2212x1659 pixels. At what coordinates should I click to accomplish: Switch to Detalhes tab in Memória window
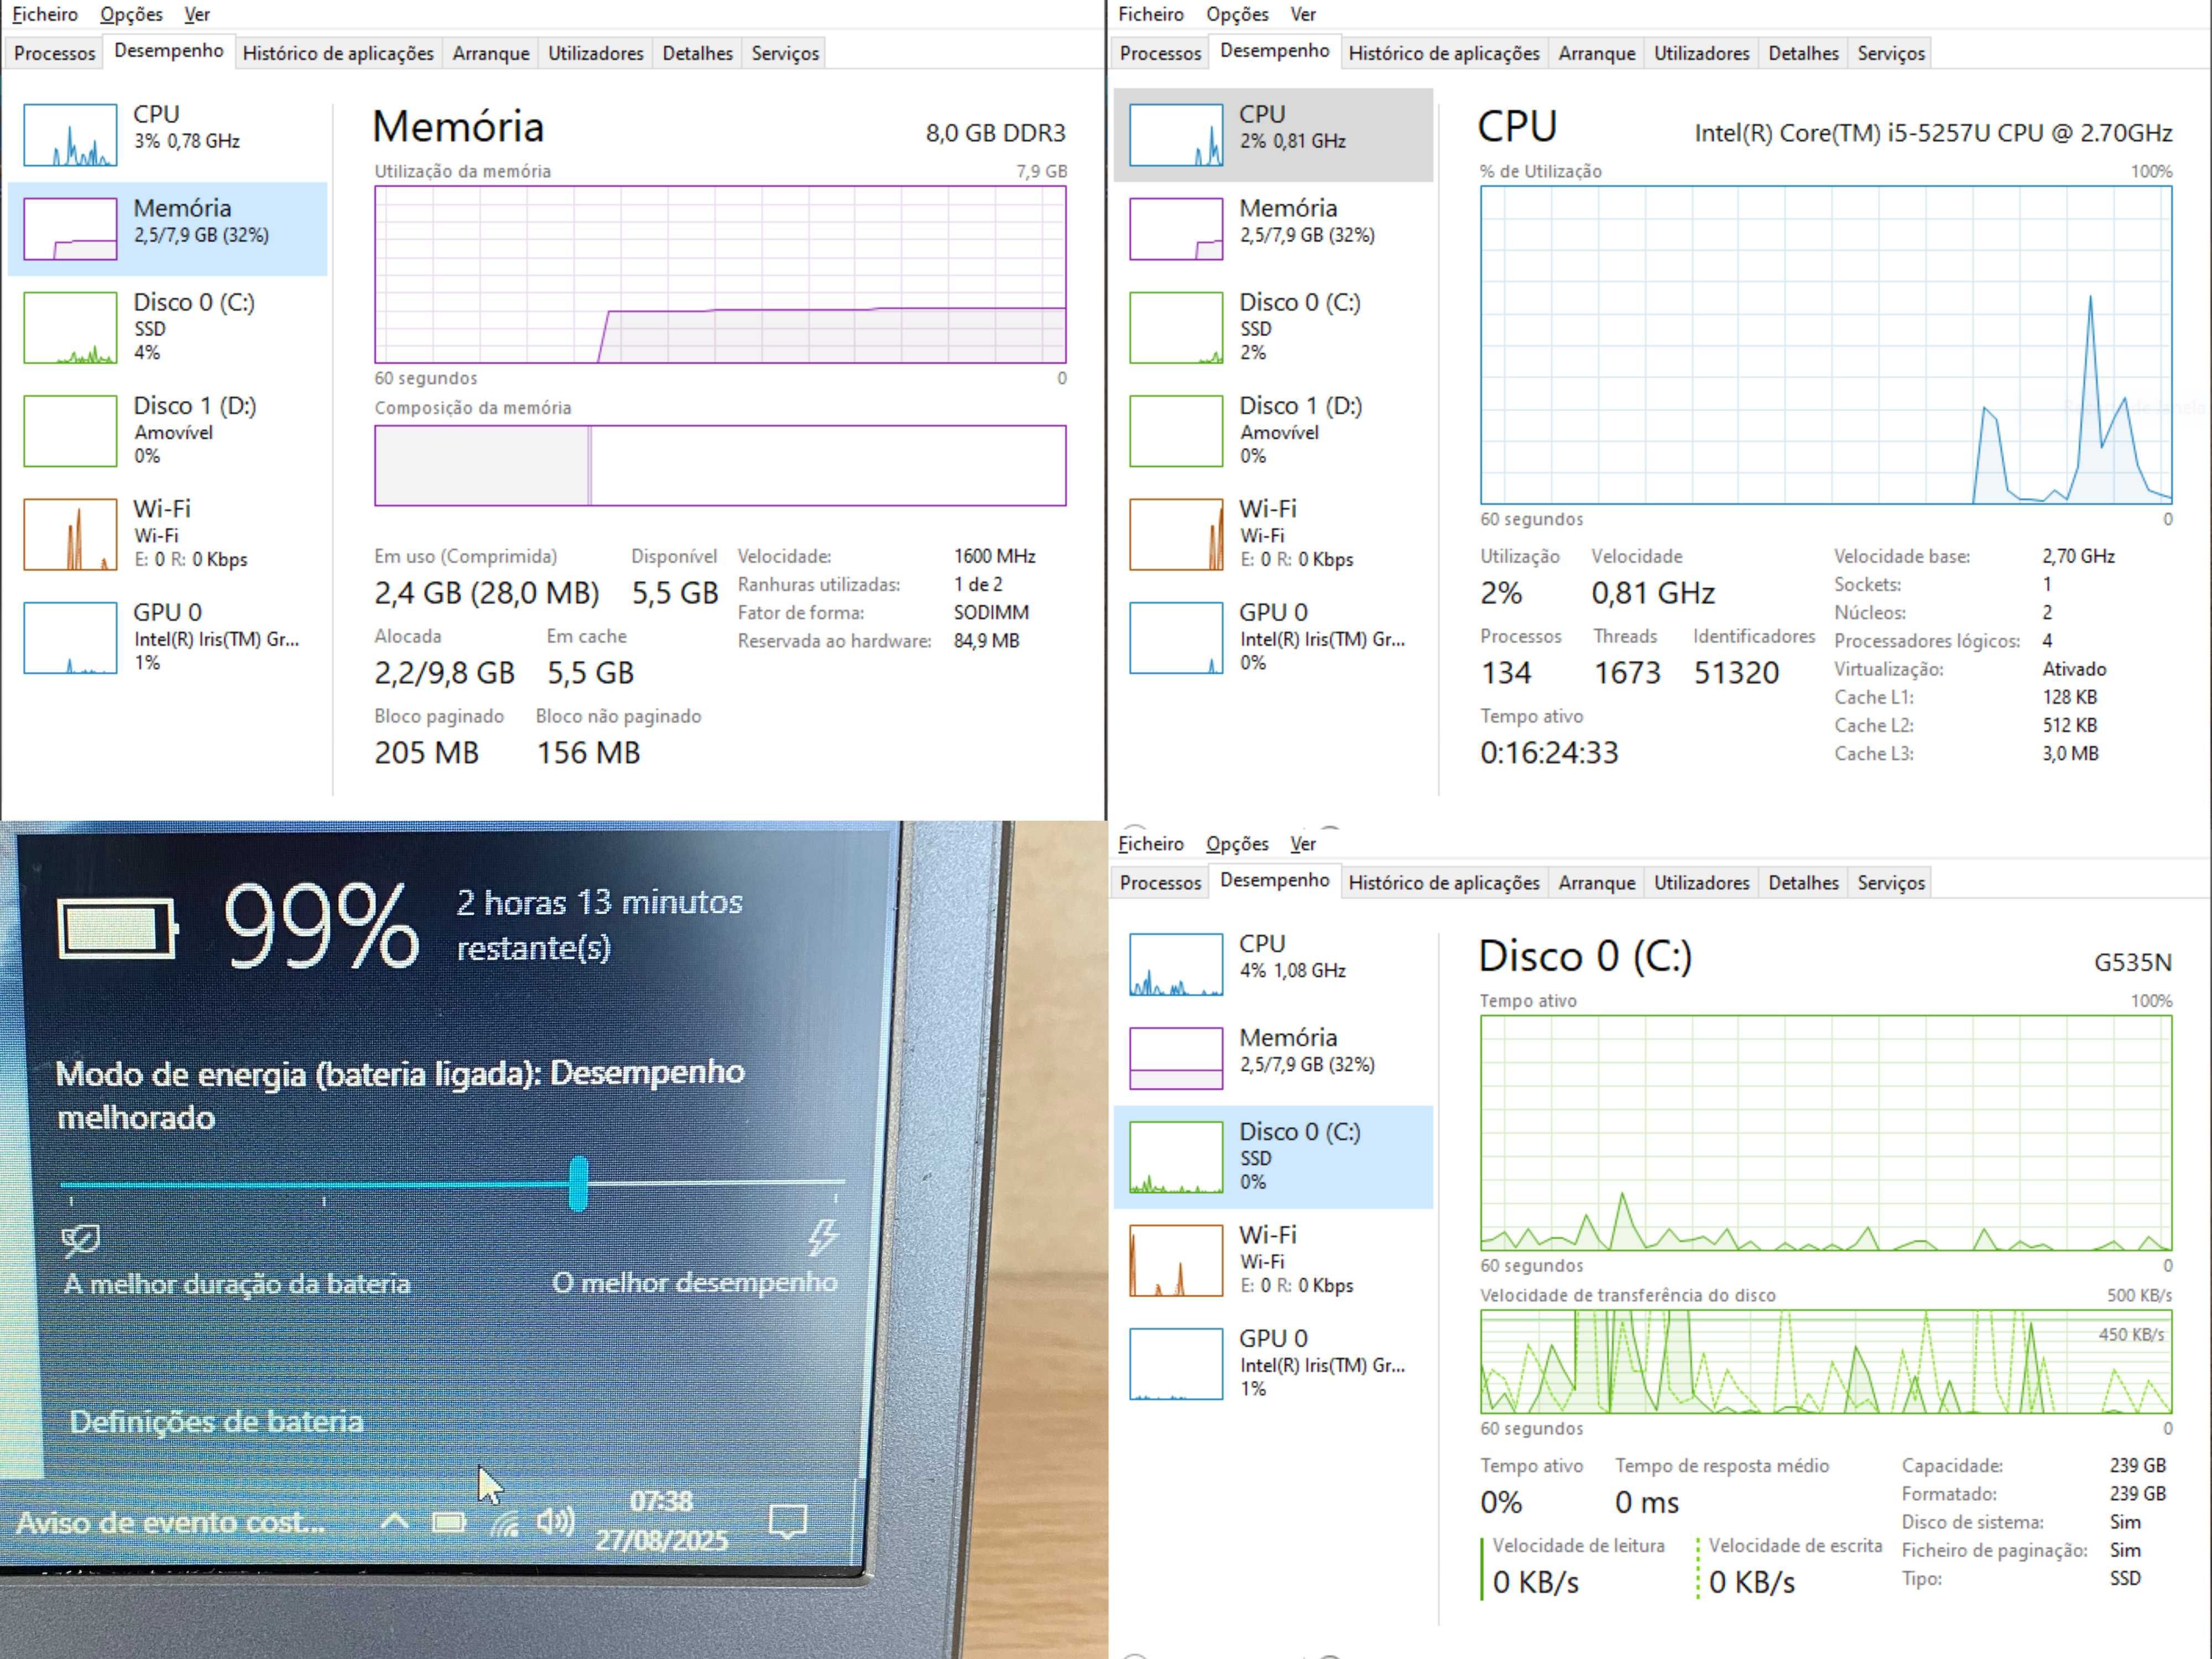coord(698,53)
